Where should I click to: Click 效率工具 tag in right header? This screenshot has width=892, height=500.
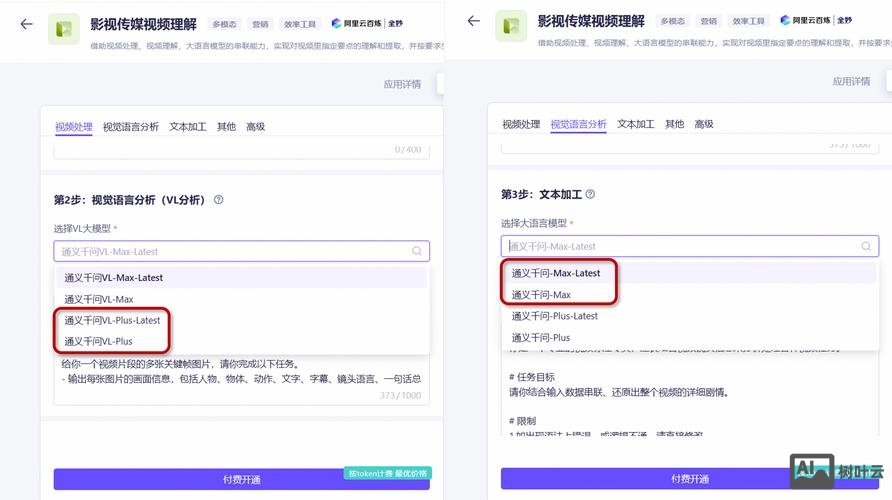tap(748, 21)
